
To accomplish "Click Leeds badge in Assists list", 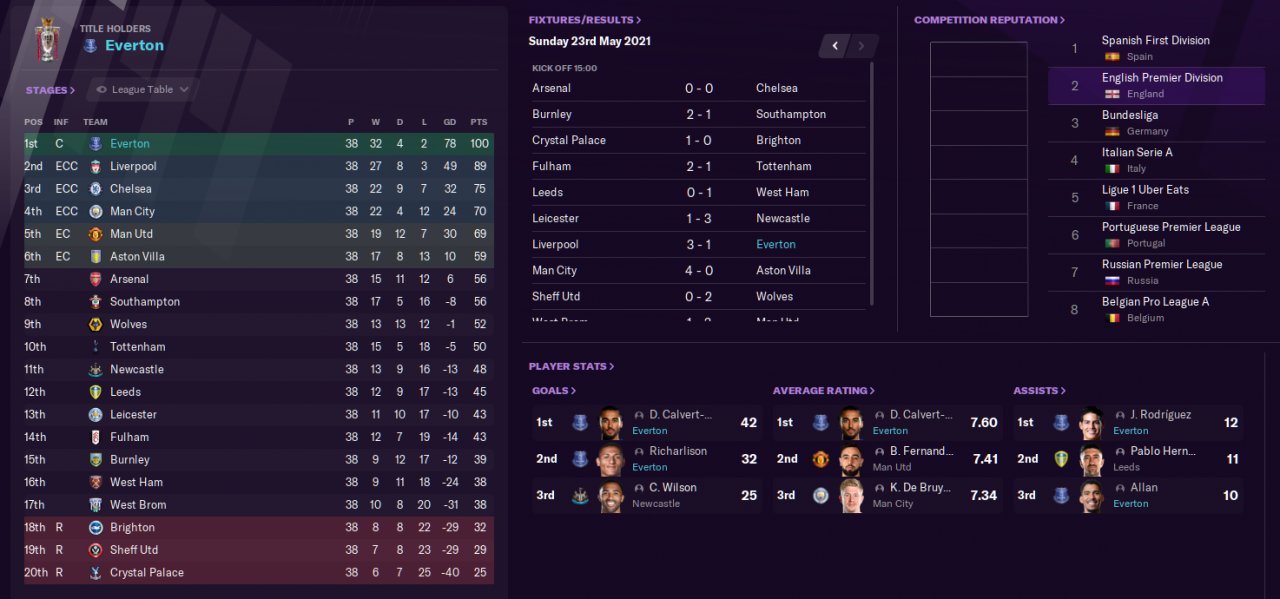I will pos(1061,459).
